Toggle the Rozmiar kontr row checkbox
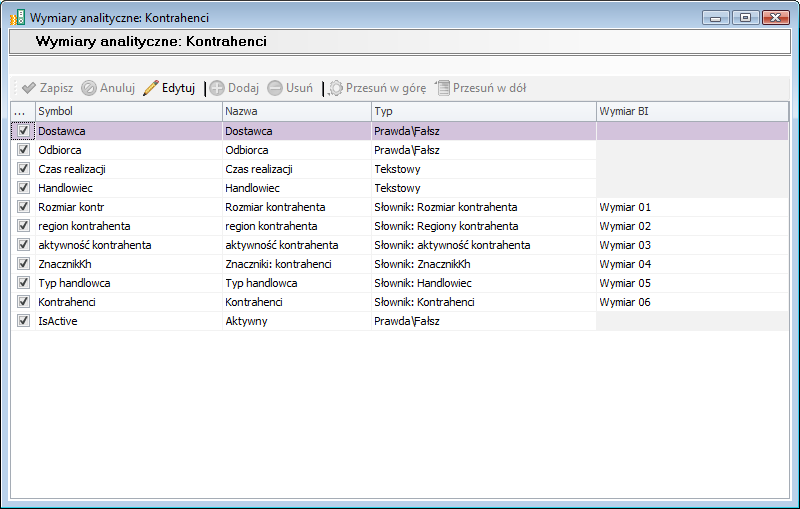The width and height of the screenshot is (800, 509). (x=23, y=207)
